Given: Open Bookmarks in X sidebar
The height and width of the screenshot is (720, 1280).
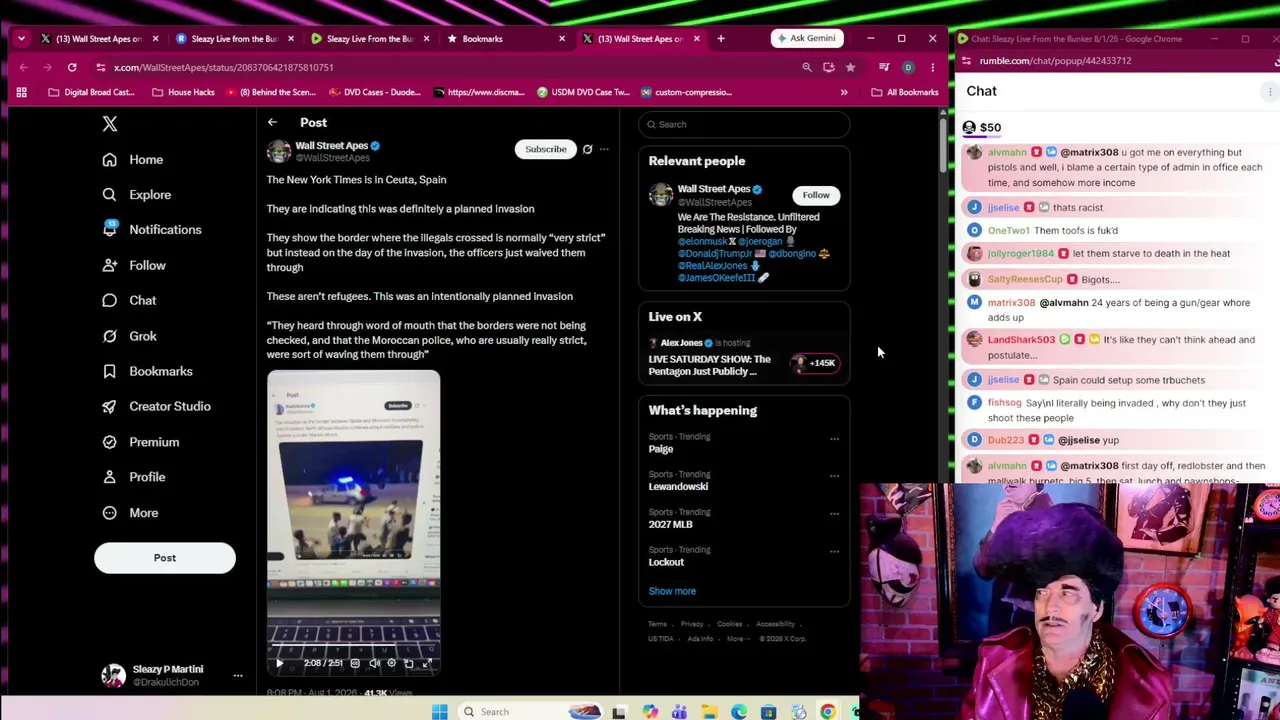Looking at the screenshot, I should point(148,372).
